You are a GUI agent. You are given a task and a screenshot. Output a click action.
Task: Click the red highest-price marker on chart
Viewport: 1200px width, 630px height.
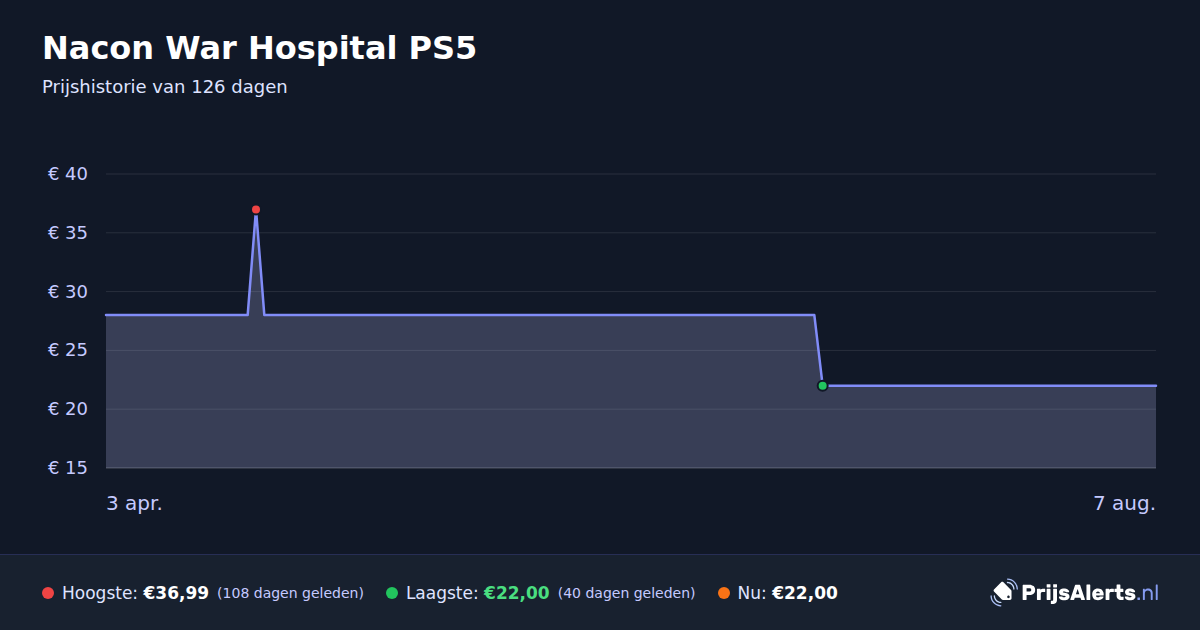tap(256, 210)
